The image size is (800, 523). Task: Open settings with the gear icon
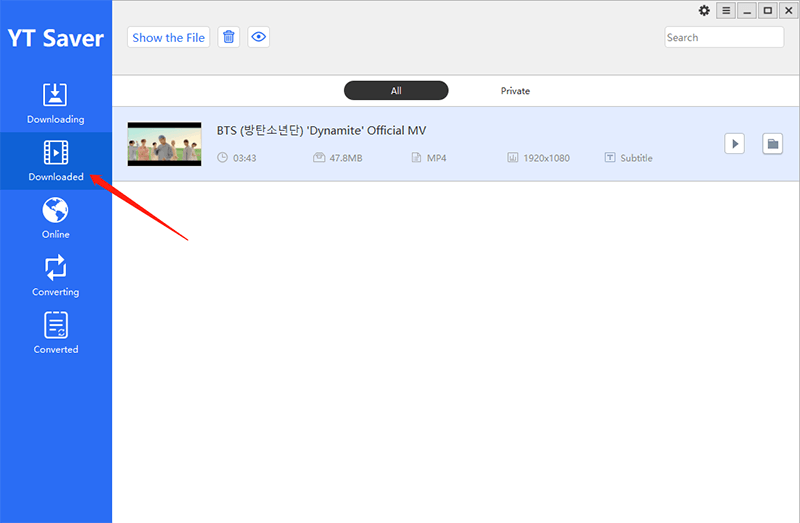704,11
